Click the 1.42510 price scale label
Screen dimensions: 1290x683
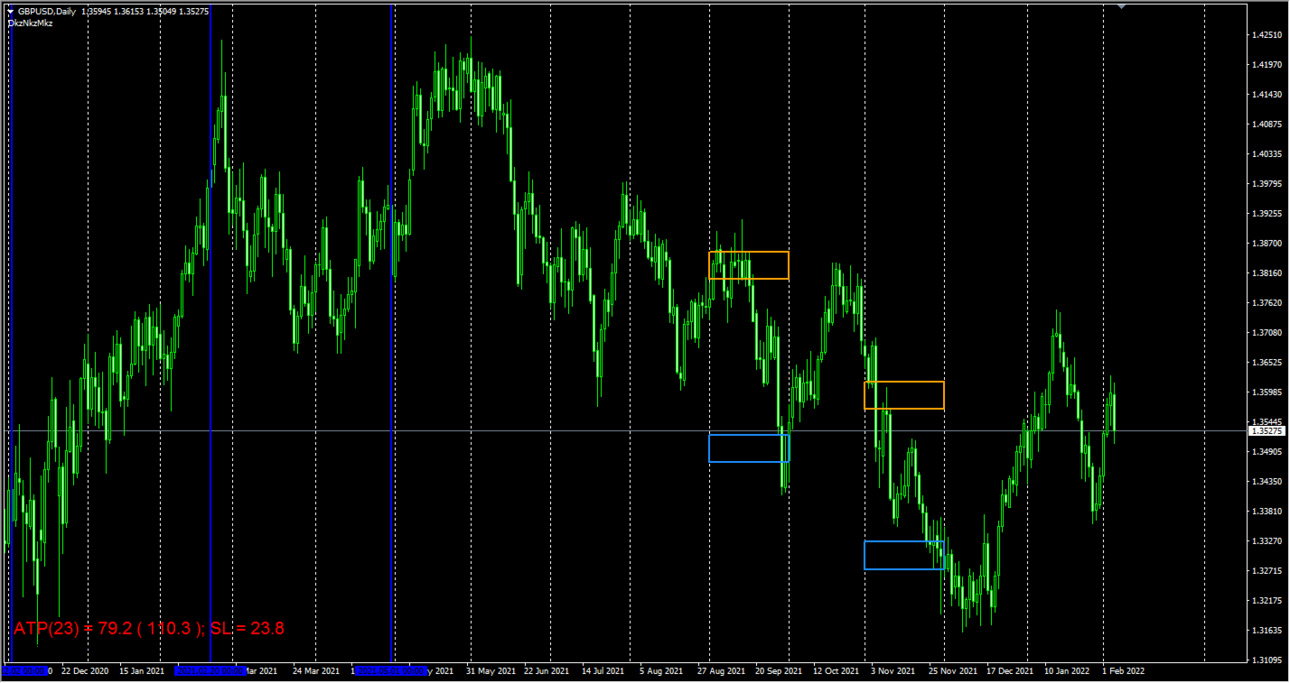pyautogui.click(x=1267, y=35)
